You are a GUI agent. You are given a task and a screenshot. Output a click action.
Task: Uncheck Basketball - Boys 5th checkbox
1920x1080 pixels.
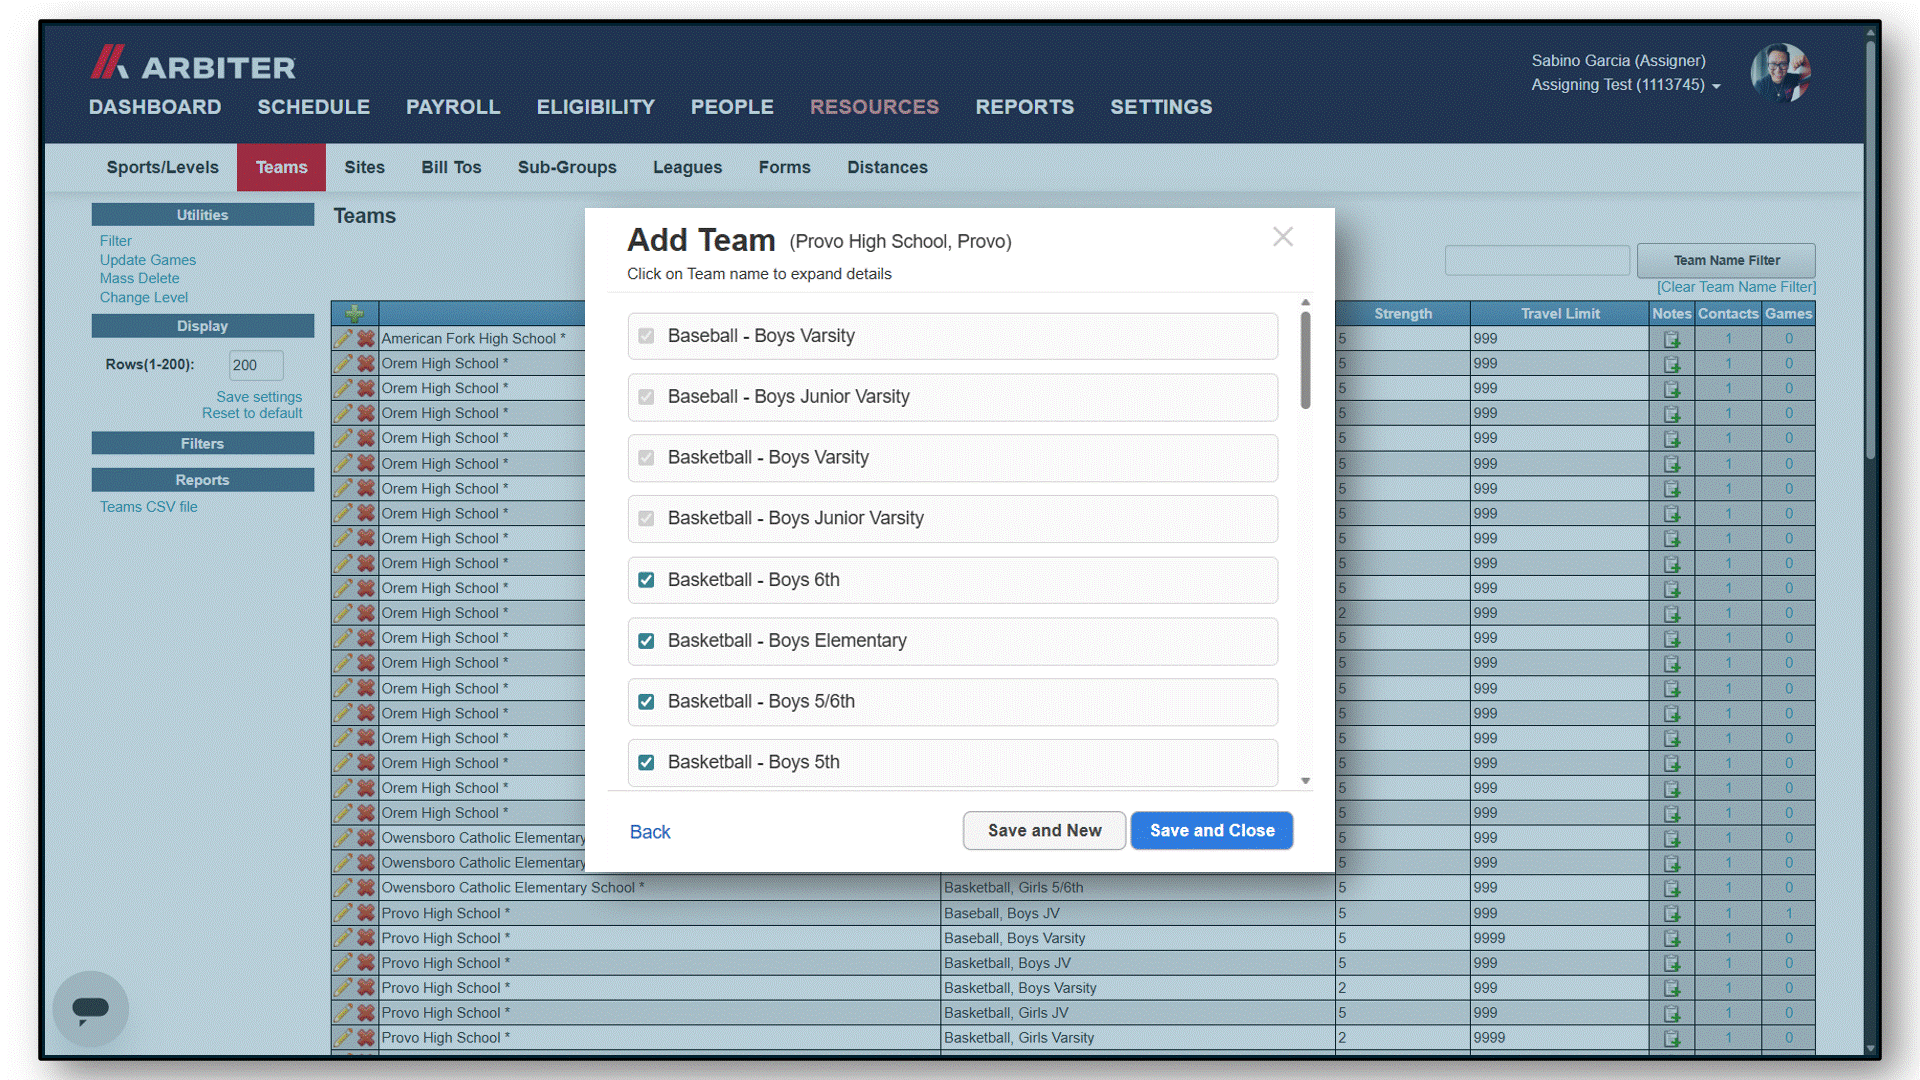coord(646,763)
